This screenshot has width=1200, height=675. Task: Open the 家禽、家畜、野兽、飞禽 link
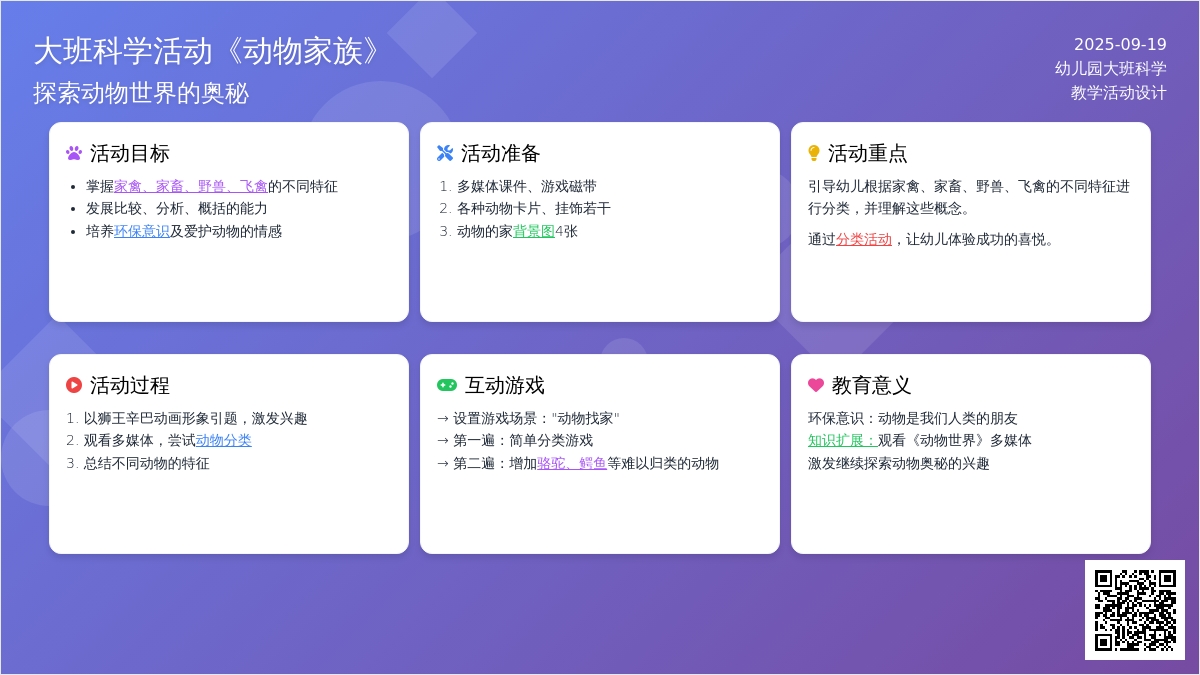click(x=190, y=186)
